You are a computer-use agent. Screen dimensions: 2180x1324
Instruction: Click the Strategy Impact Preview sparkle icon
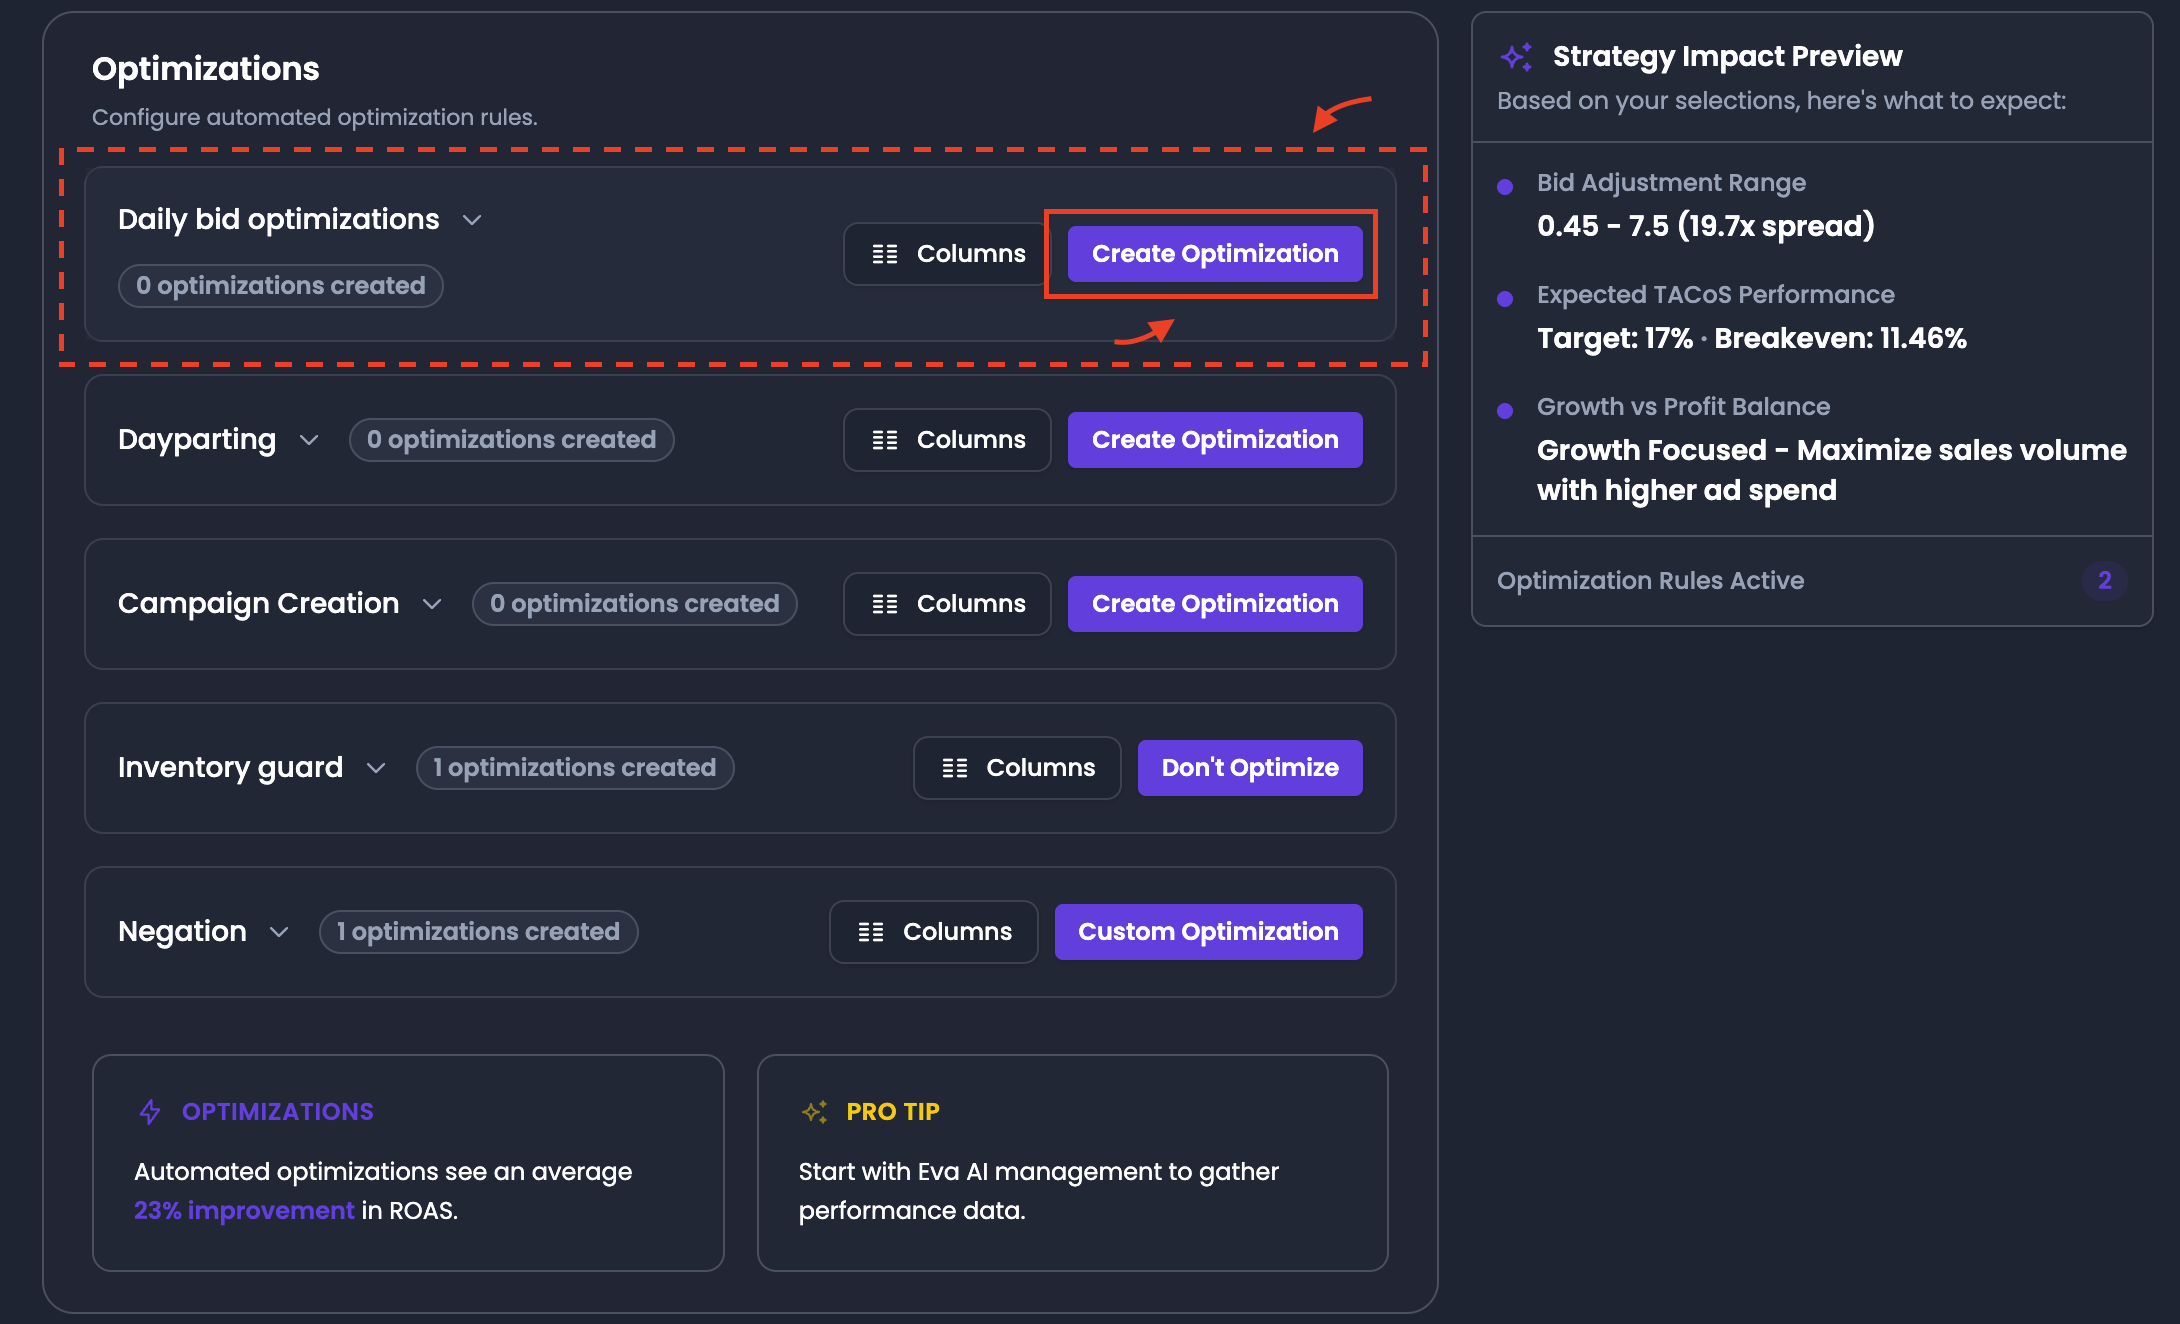pyautogui.click(x=1516, y=57)
